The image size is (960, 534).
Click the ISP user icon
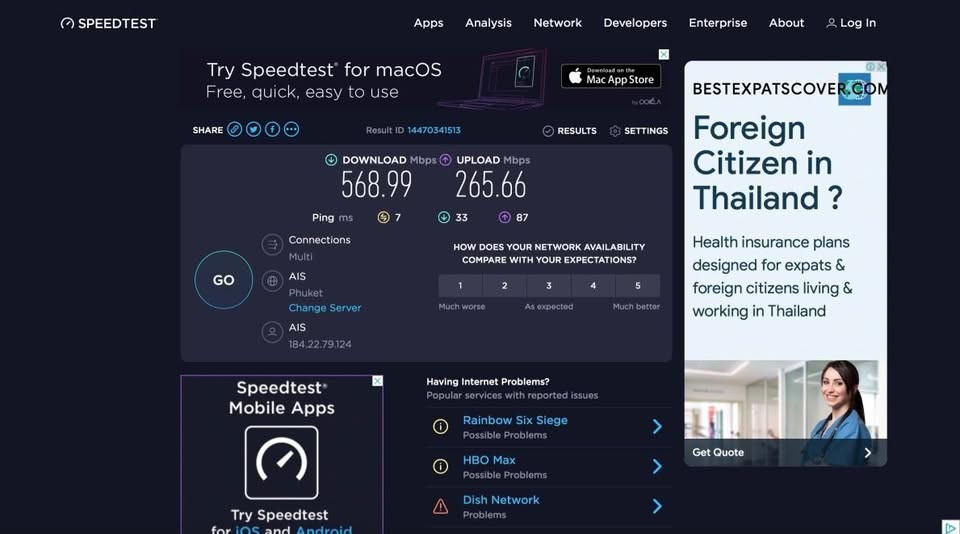tap(272, 332)
